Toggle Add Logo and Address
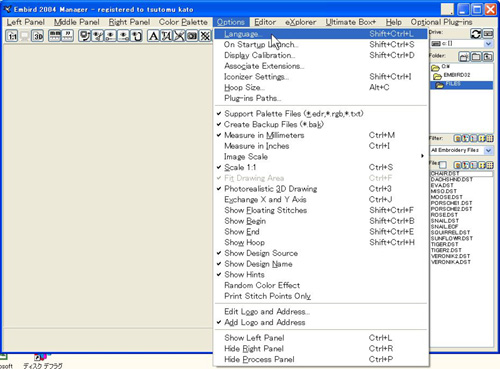Screen dimensions: 500x369 (320, 322)
